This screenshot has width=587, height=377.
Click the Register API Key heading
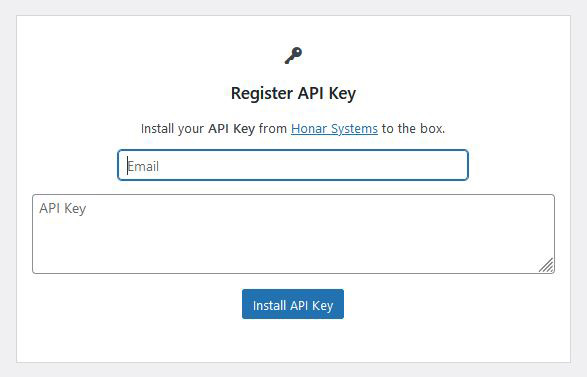293,93
